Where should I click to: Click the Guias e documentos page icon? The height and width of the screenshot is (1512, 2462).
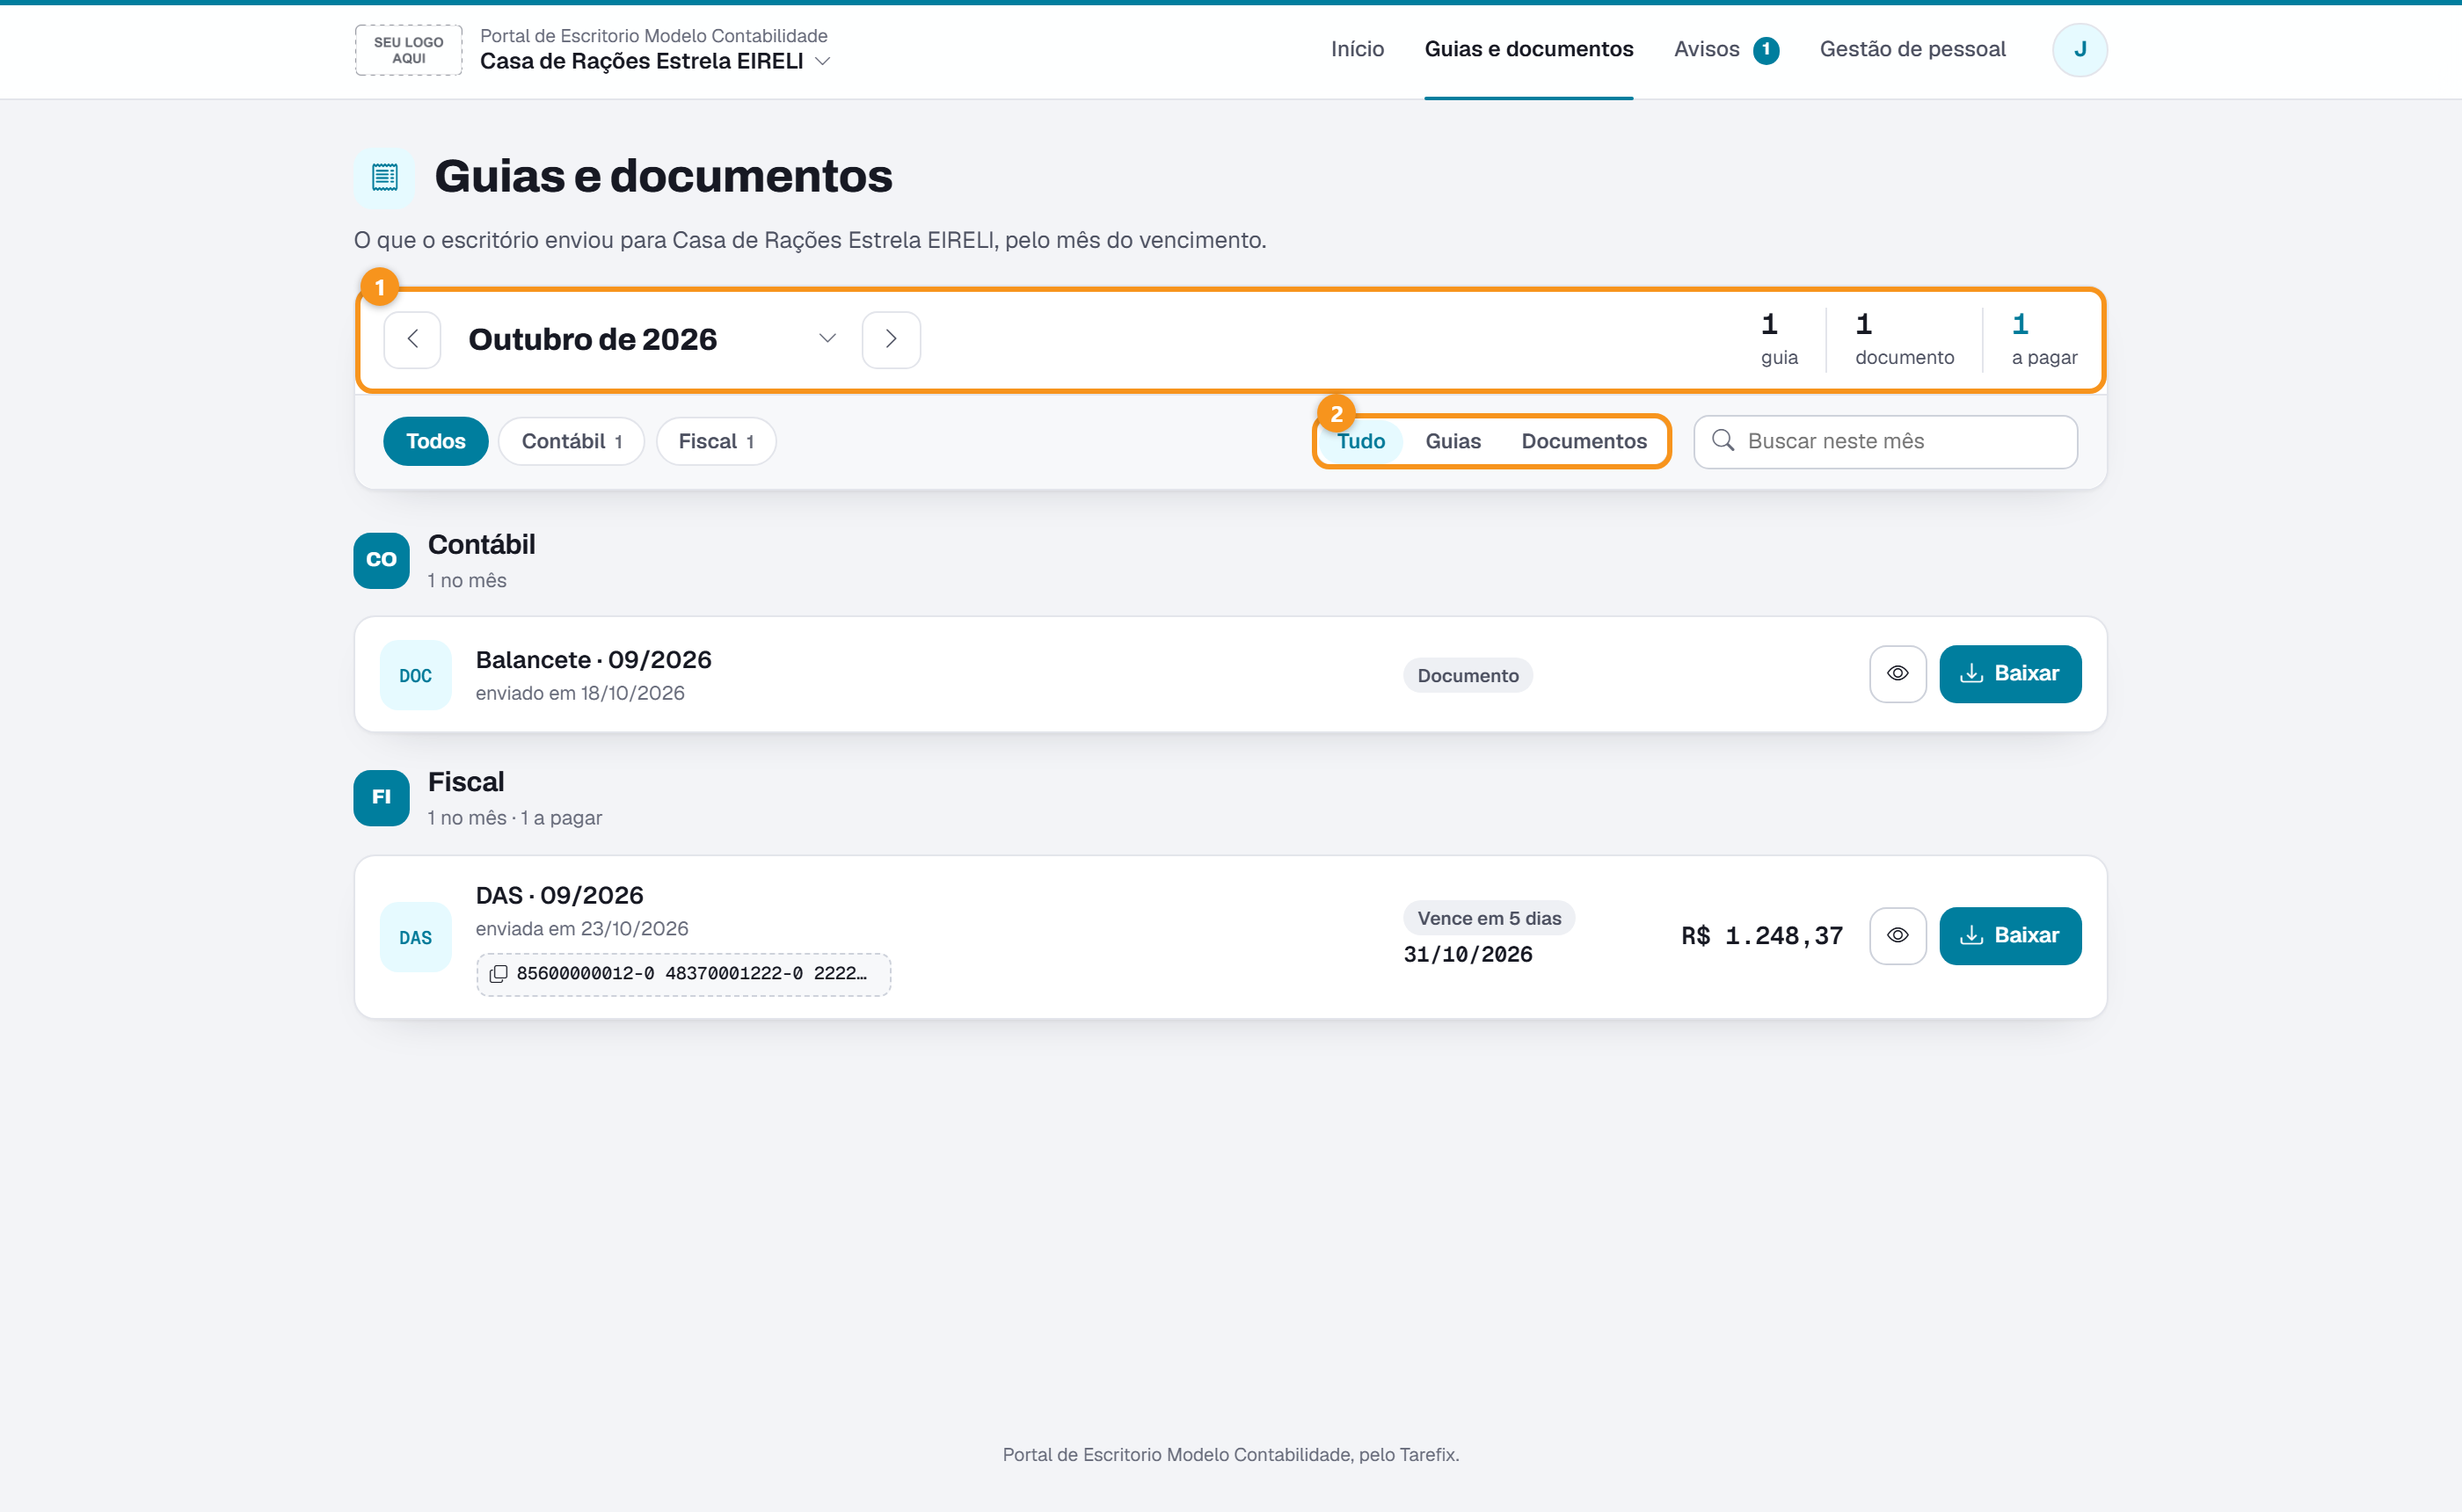384,177
